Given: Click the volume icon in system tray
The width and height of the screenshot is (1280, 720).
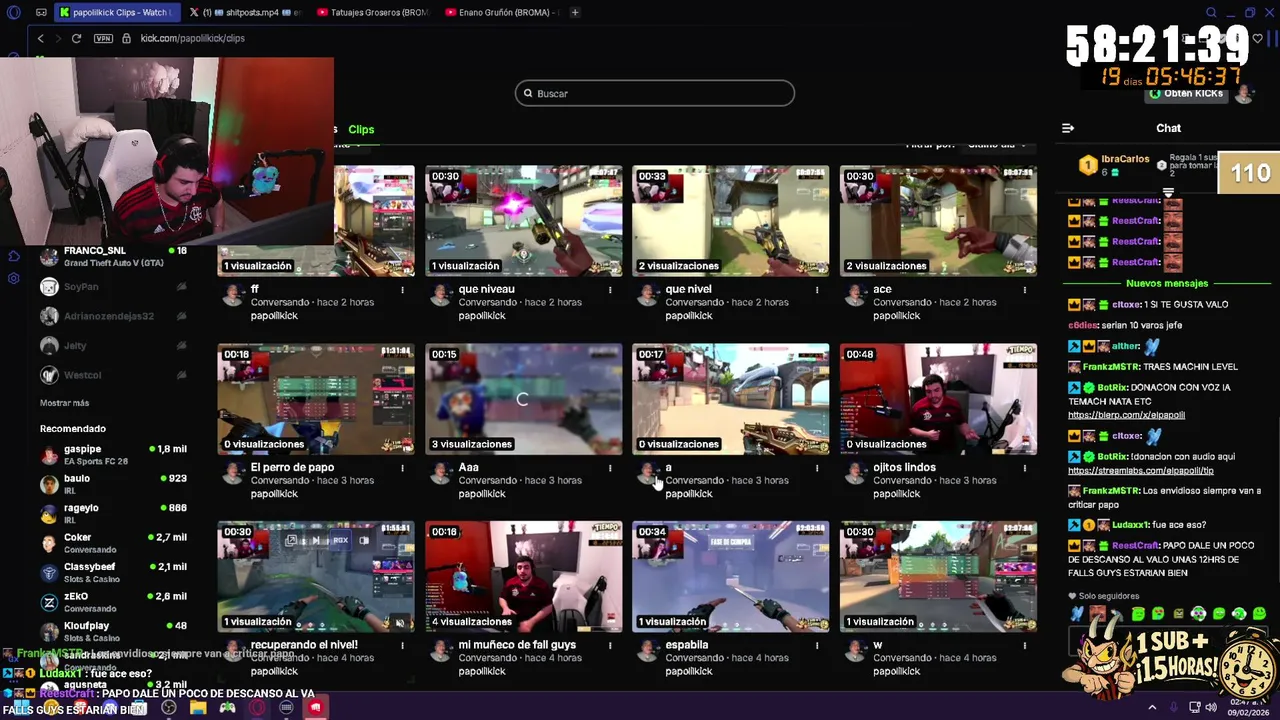Looking at the screenshot, I should pos(1211,707).
